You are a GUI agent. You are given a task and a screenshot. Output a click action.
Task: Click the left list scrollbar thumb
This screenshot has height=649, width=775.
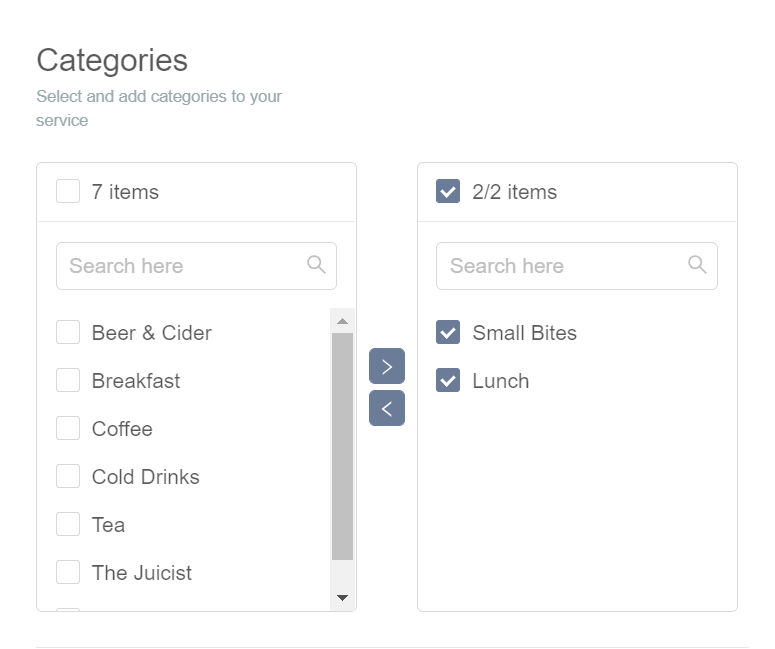[342, 446]
